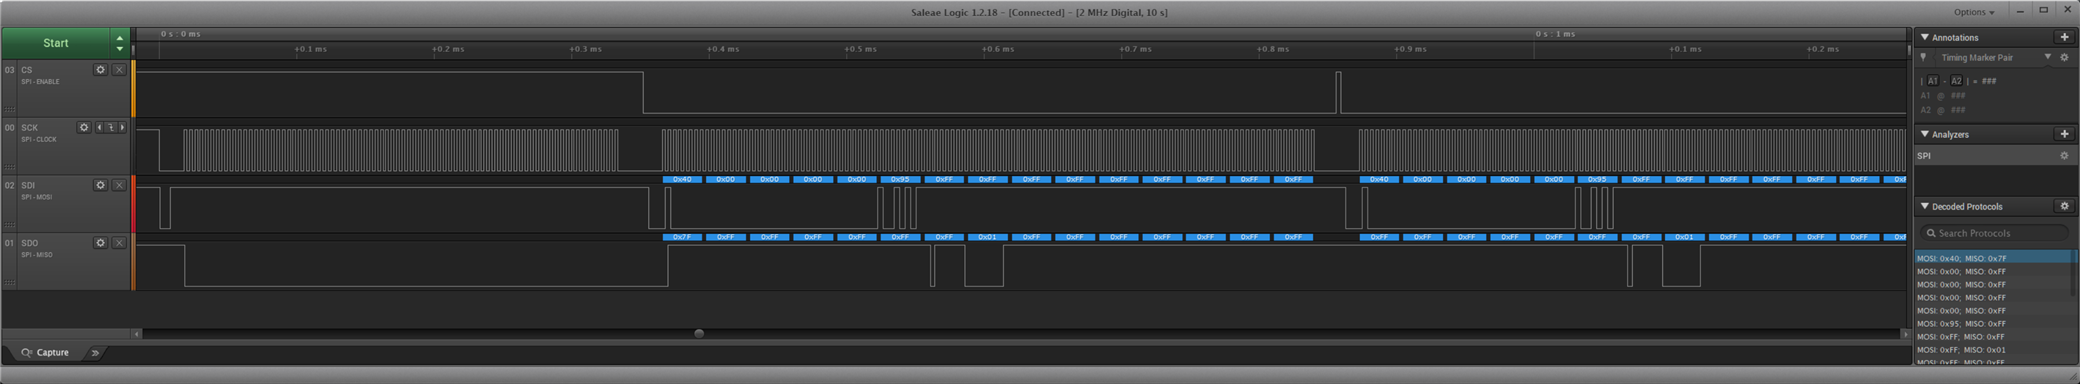Open the Options menu
Image resolution: width=2080 pixels, height=384 pixels.
(x=1974, y=12)
